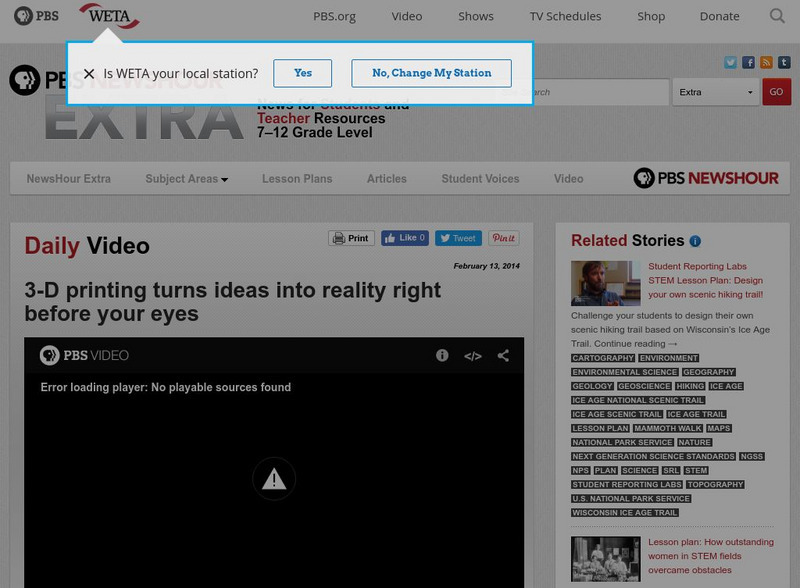
Task: Open the hiking trail story thumbnail
Action: [x=606, y=283]
